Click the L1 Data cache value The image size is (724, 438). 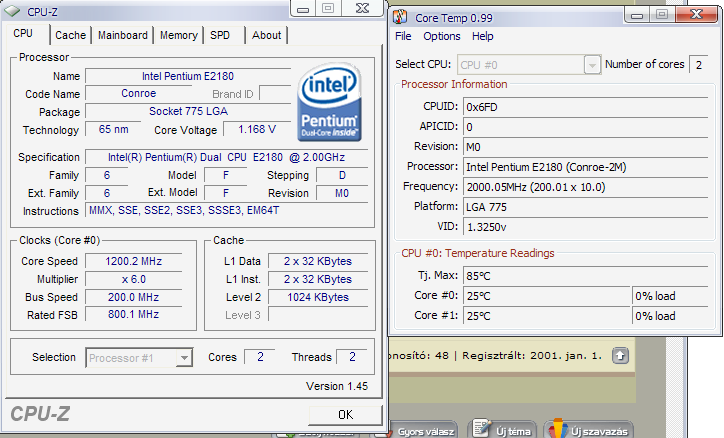pos(318,261)
